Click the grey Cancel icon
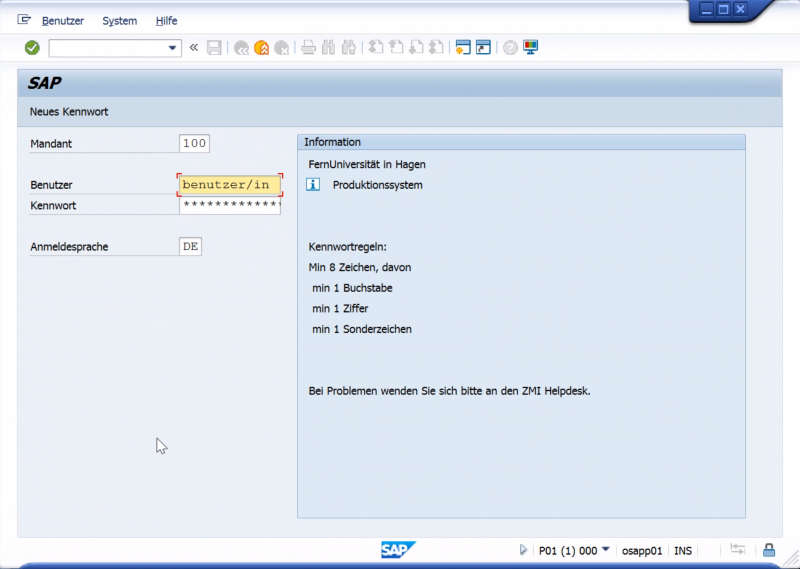Viewport: 800px width, 569px height. point(281,48)
